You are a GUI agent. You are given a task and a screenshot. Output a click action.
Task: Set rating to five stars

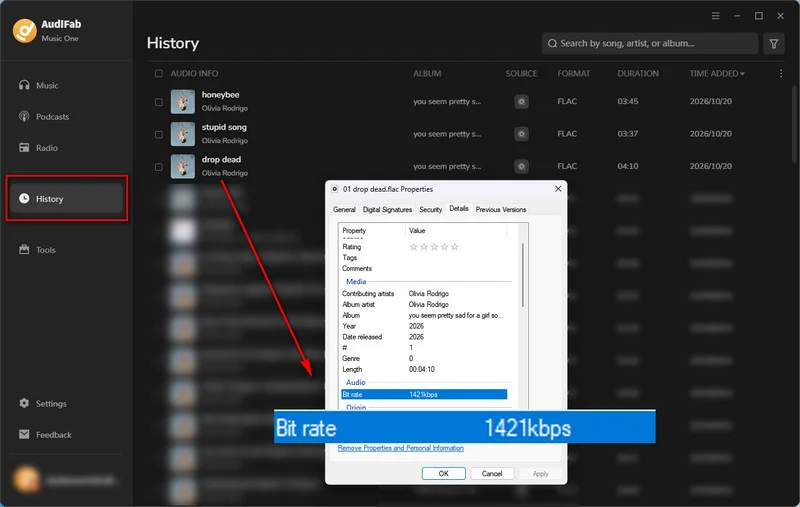click(455, 247)
